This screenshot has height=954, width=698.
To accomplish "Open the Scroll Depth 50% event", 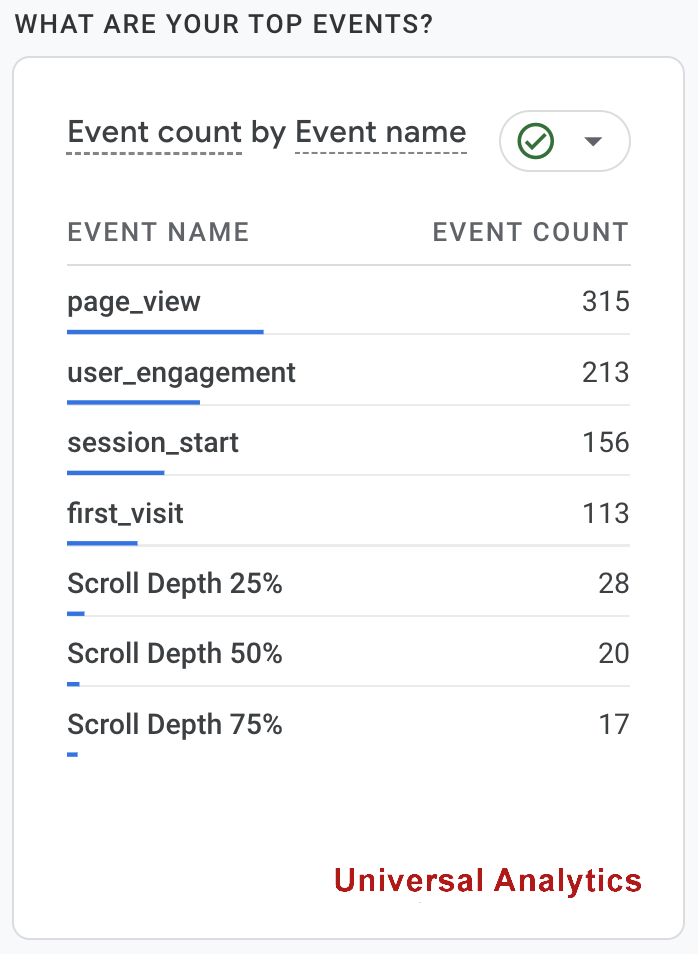I will pos(174,654).
